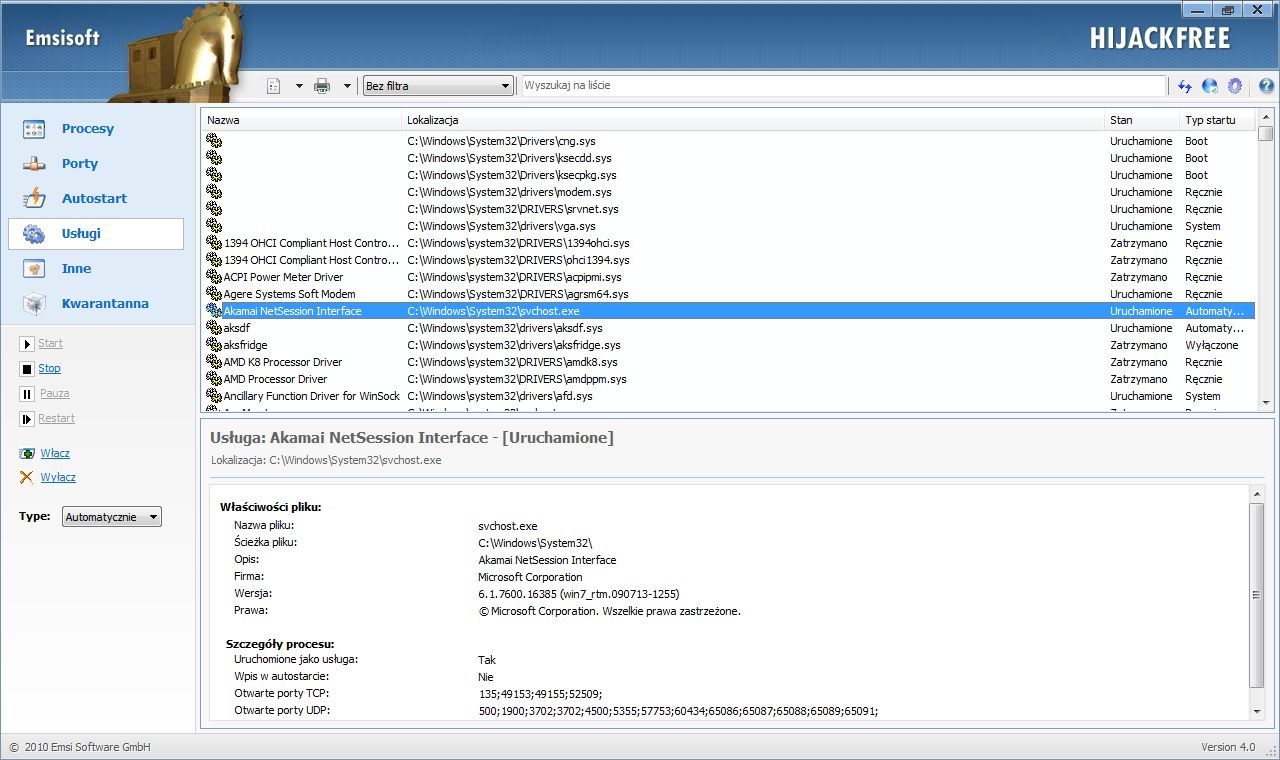Open the 'Bez filtra' filter dropdown
Viewport: 1280px width, 760px height.
[x=438, y=86]
